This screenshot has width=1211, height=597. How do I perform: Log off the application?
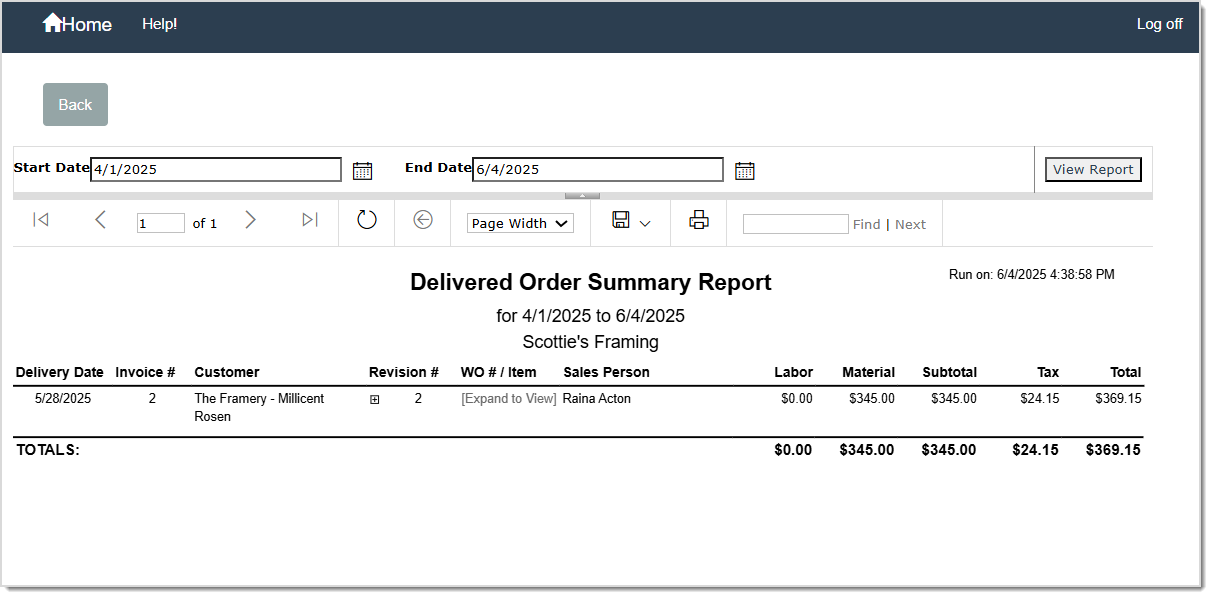1159,23
